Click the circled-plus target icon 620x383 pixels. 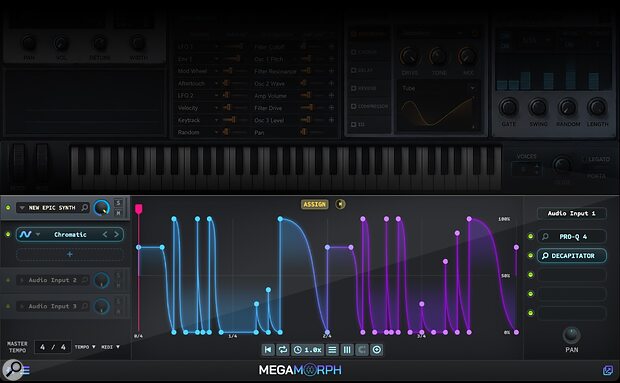pos(376,349)
